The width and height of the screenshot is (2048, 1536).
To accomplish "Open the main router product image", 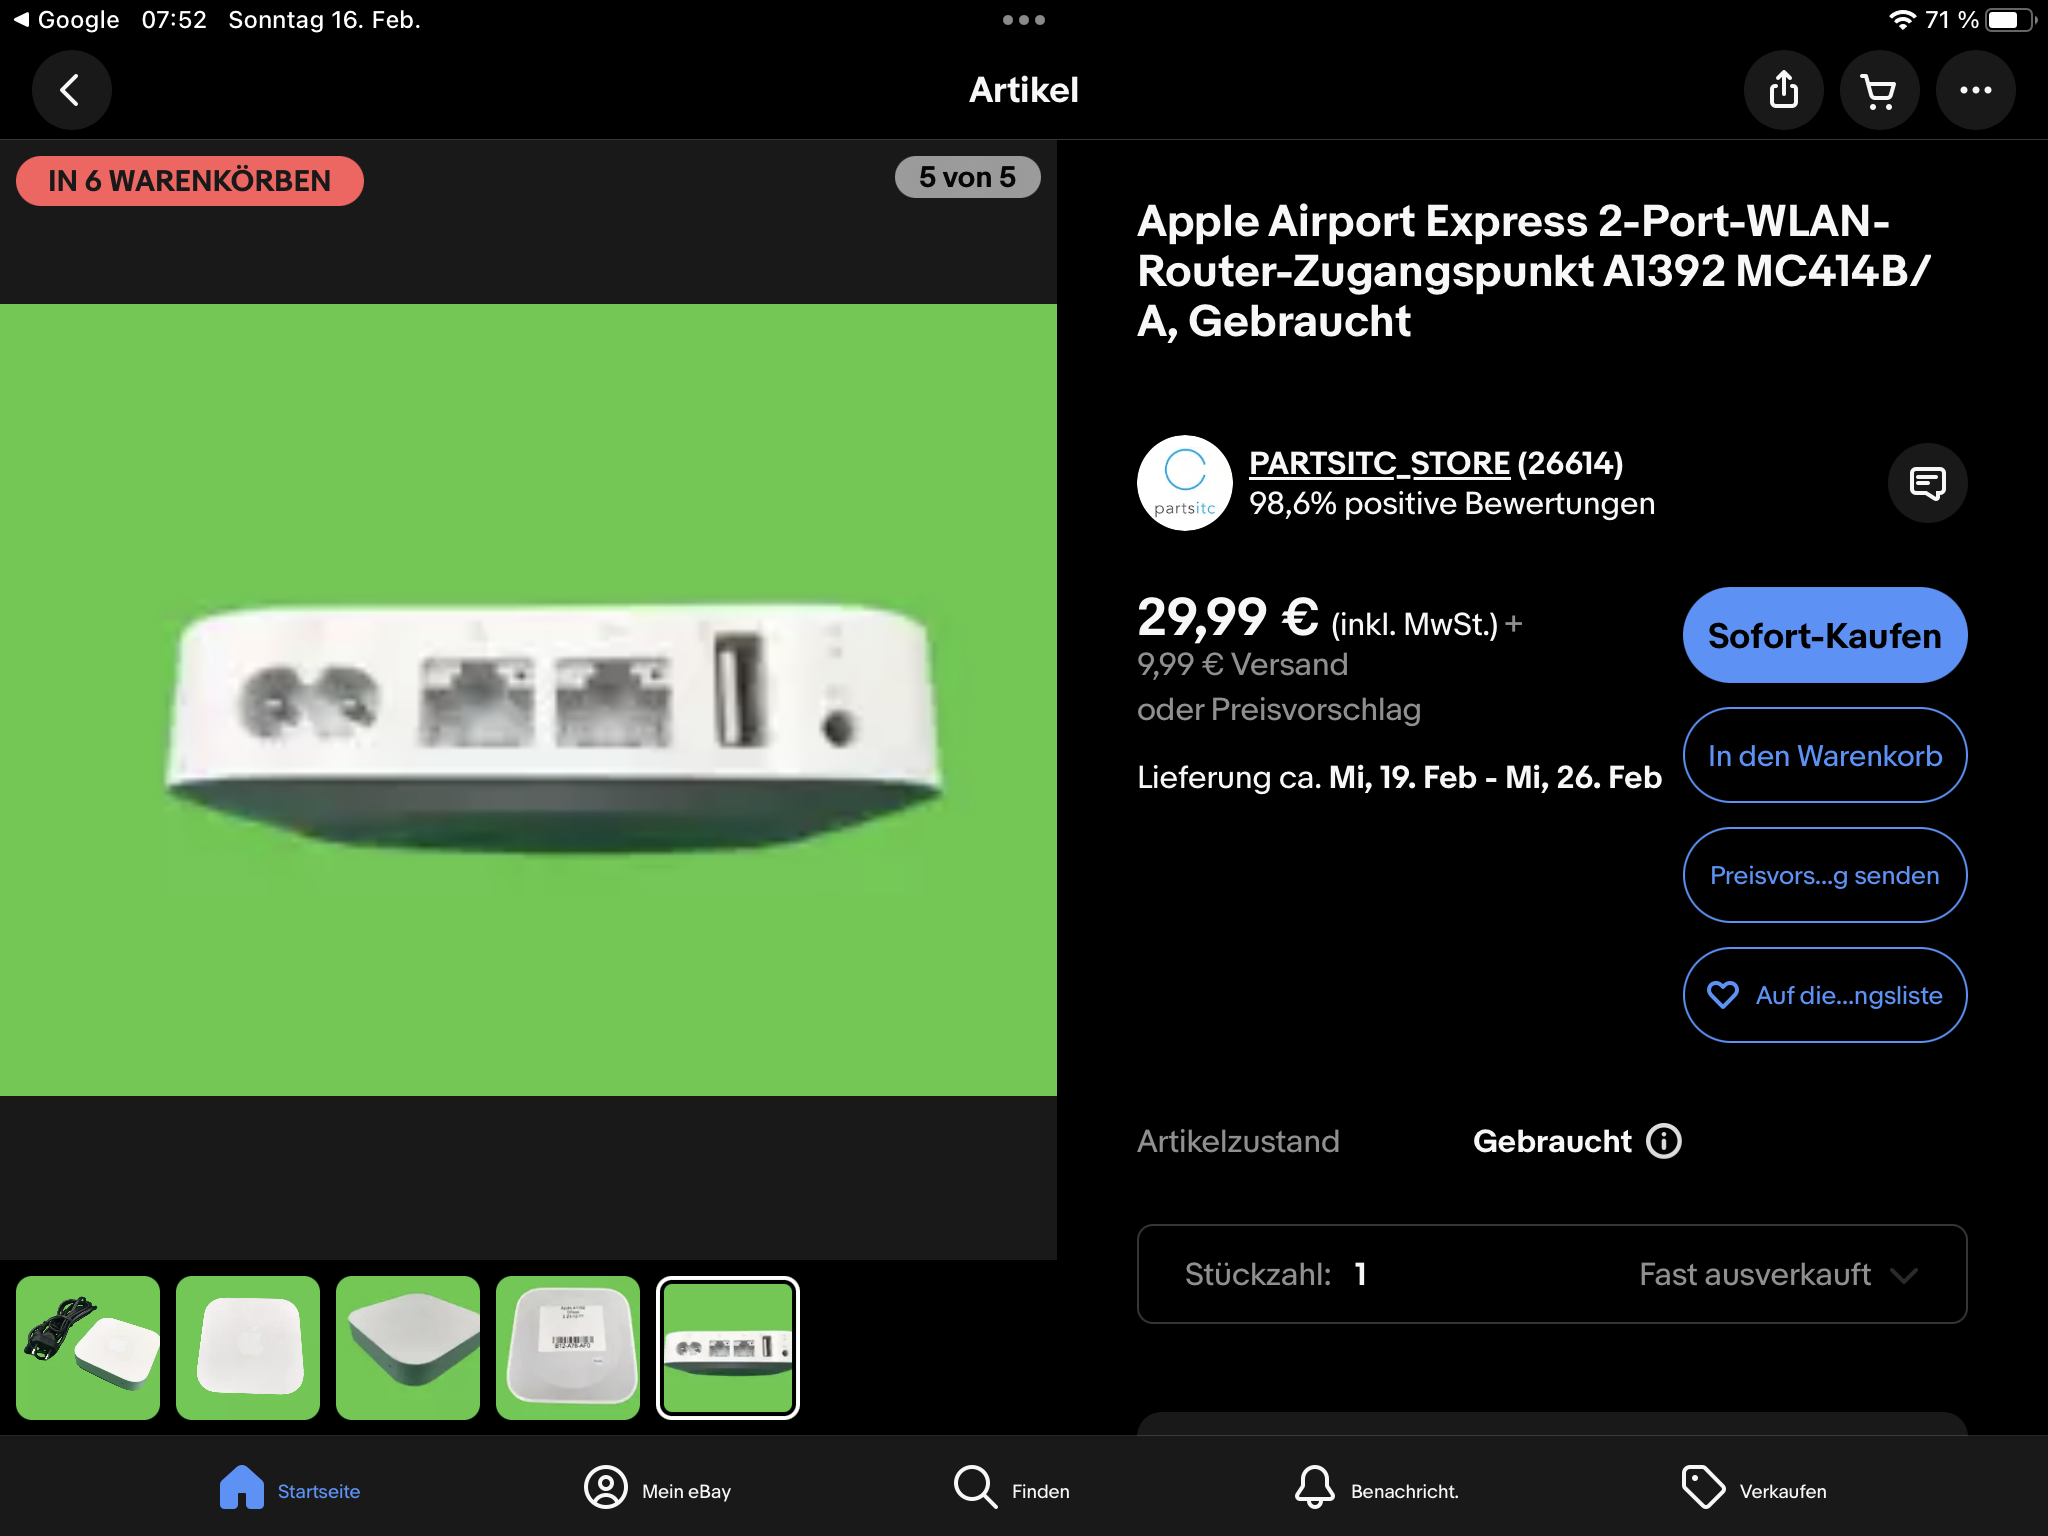I will pyautogui.click(x=528, y=700).
